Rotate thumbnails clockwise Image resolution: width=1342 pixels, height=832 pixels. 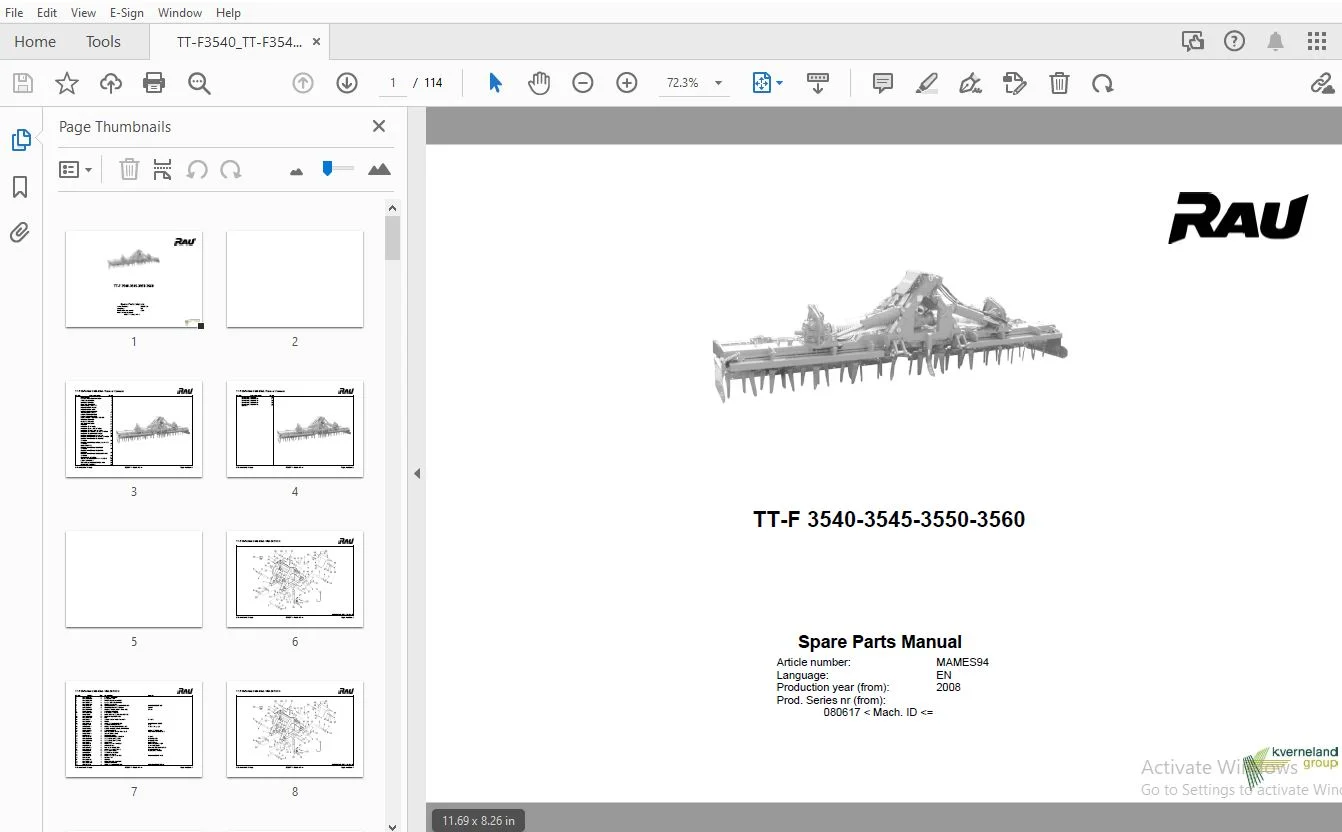tap(231, 170)
